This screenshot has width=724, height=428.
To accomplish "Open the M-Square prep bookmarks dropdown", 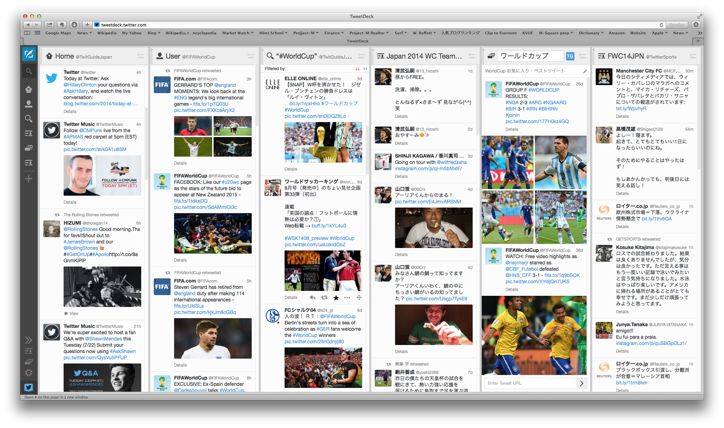I will [x=555, y=33].
